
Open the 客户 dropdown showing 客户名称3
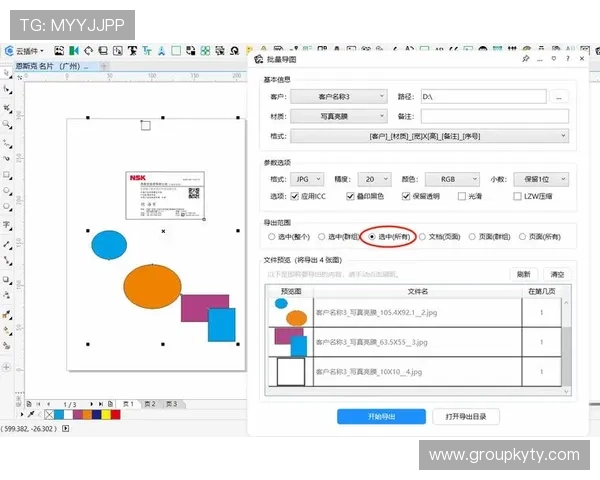pos(339,96)
